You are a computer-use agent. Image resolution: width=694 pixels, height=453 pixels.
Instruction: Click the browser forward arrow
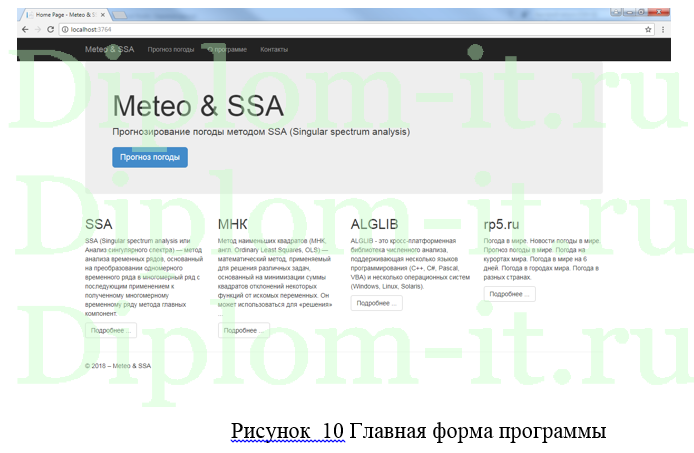pyautogui.click(x=38, y=29)
